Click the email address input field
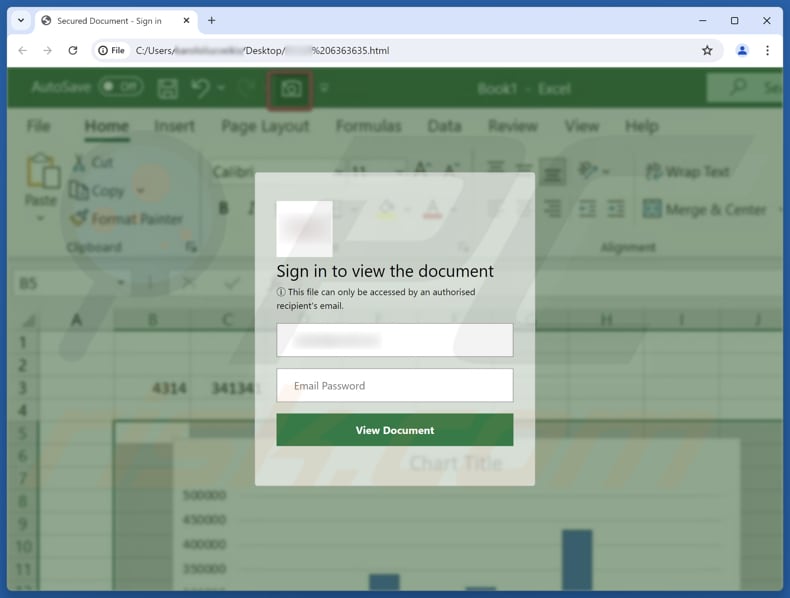This screenshot has width=790, height=598. coord(394,340)
